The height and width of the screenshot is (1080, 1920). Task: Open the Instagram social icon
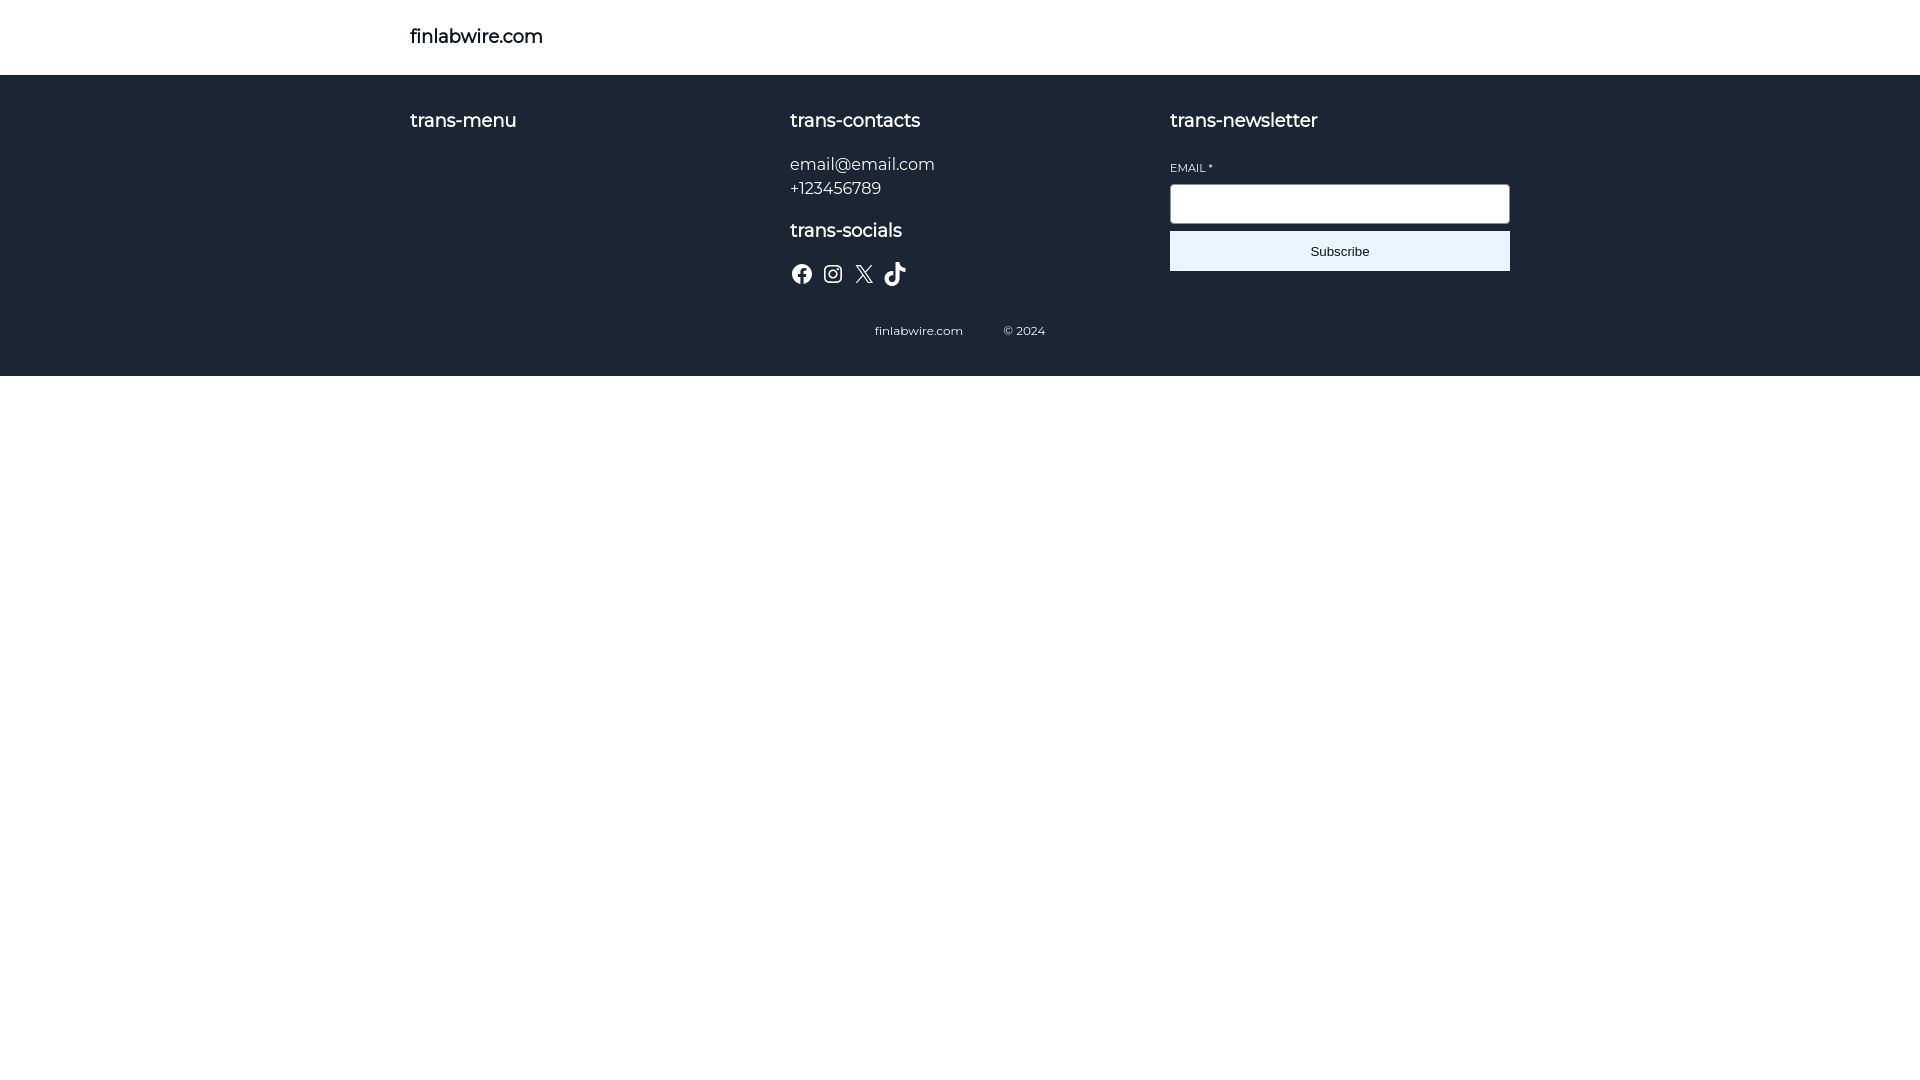tap(833, 274)
